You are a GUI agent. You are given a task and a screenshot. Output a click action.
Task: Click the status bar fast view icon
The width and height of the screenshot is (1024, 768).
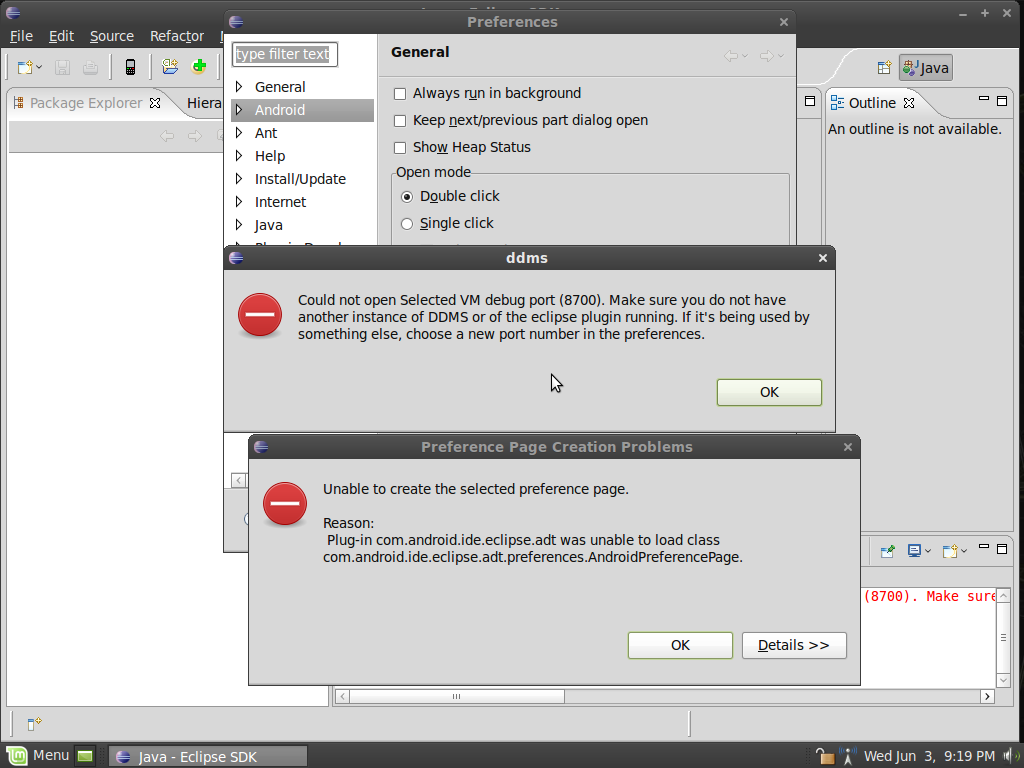click(x=34, y=723)
